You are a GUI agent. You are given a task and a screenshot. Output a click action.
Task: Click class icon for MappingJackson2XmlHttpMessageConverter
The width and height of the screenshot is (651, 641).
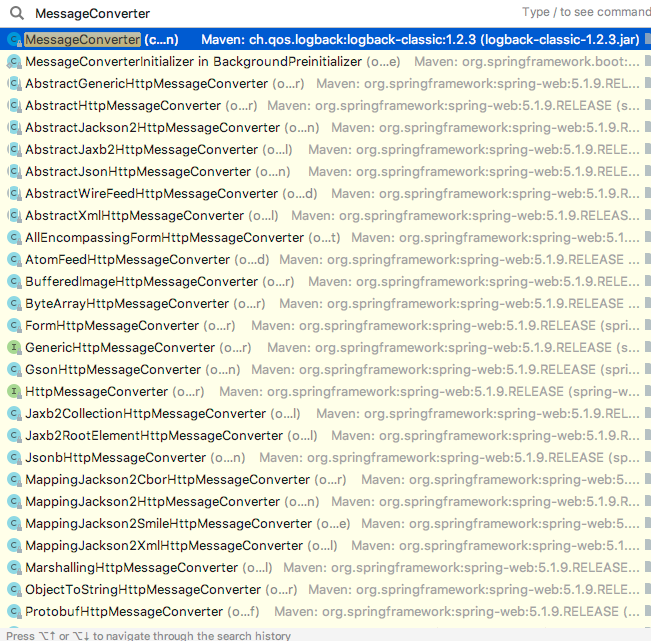coord(15,546)
